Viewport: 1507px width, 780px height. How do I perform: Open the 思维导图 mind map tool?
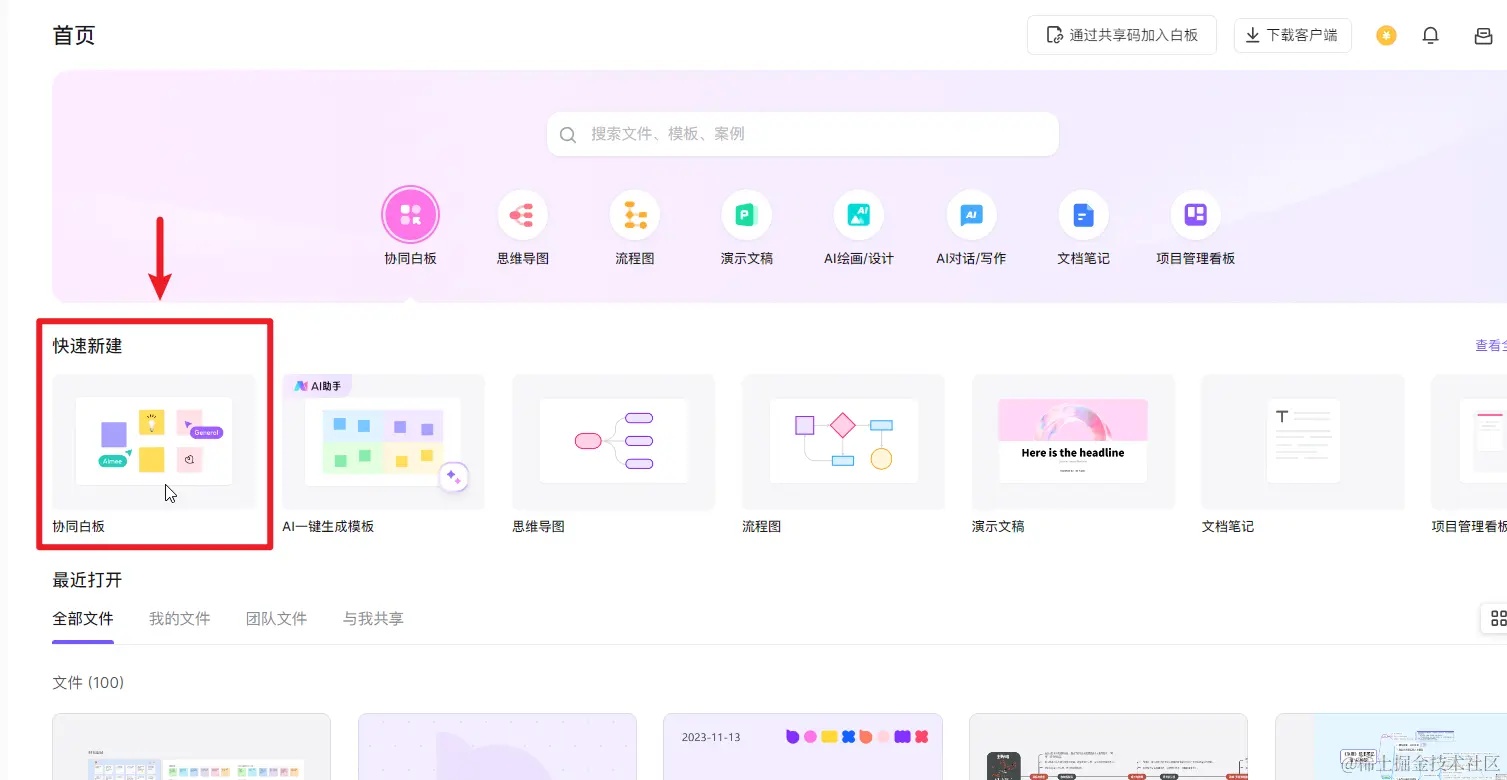click(522, 213)
